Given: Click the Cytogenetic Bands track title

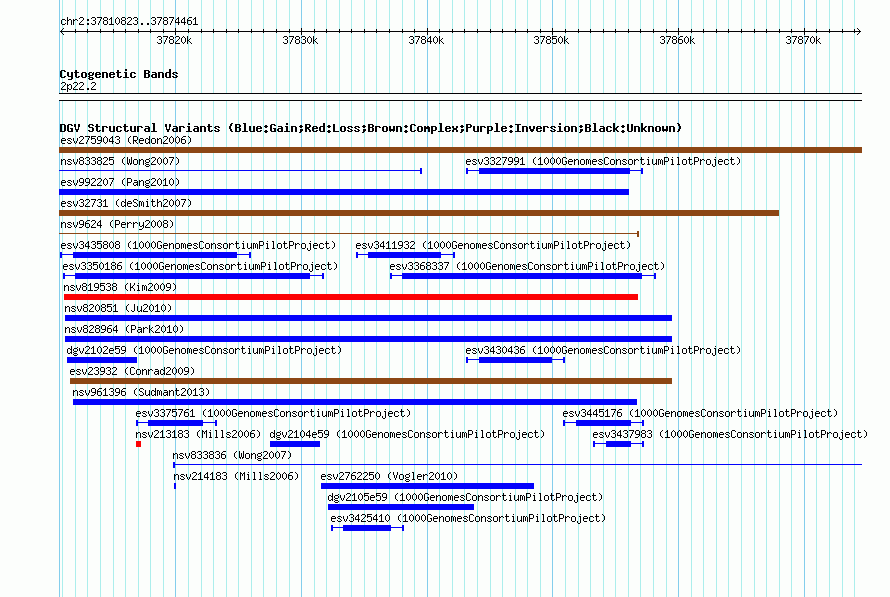Looking at the screenshot, I should tap(119, 74).
